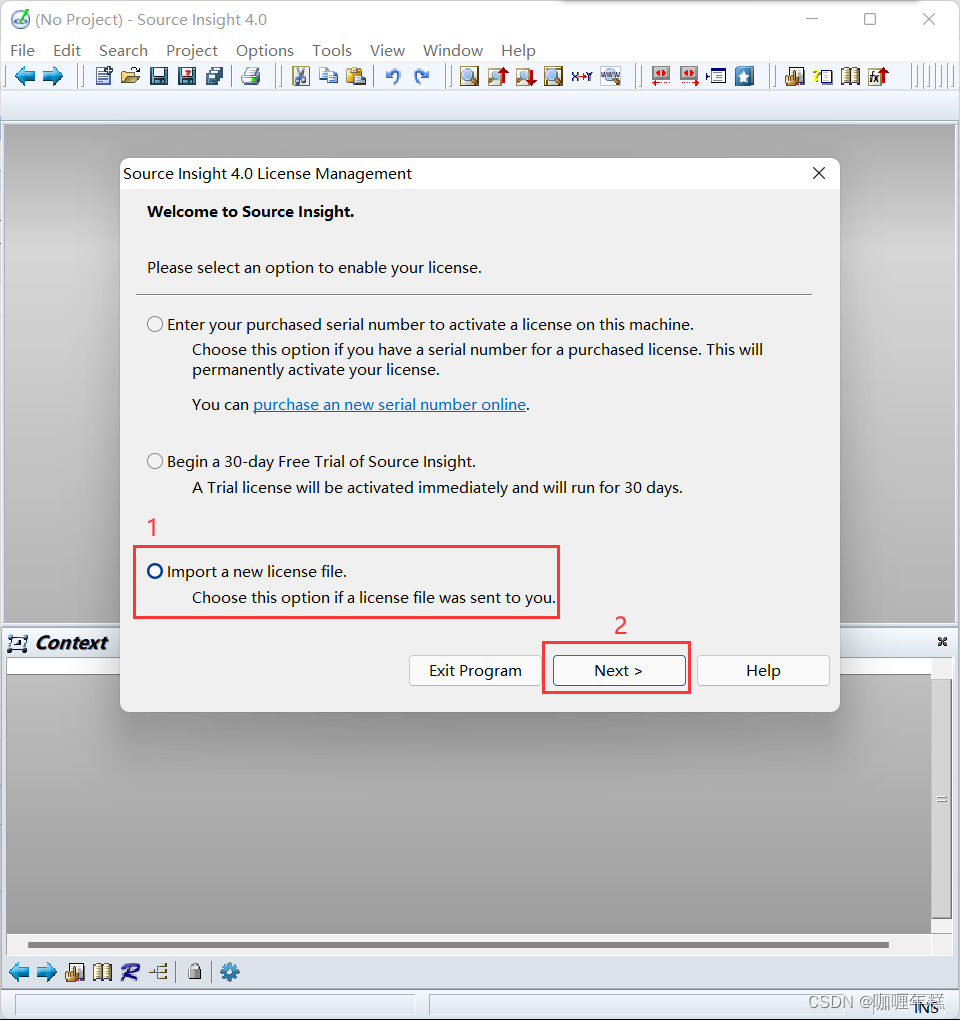
Task: Click the Redo arrow icon
Action: (421, 76)
